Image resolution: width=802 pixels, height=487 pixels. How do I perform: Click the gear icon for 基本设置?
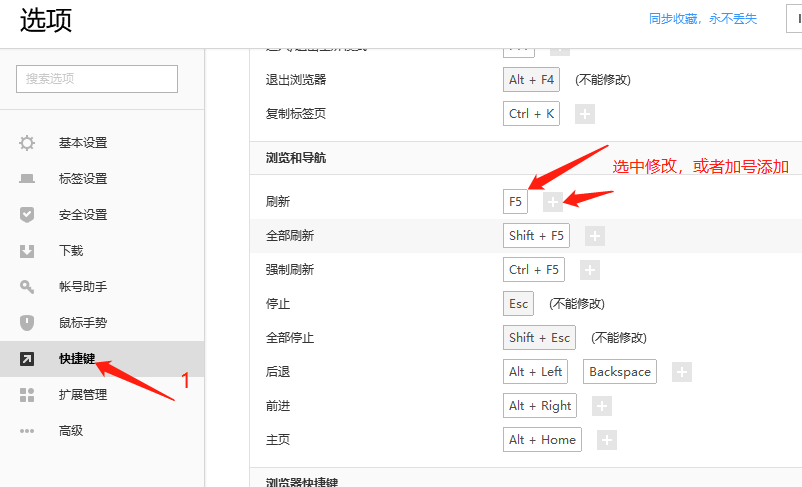[27, 143]
